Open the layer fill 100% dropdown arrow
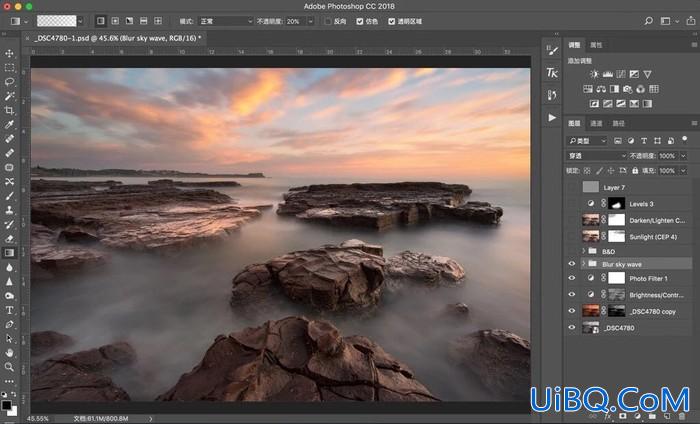This screenshot has width=700, height=424. tap(683, 170)
